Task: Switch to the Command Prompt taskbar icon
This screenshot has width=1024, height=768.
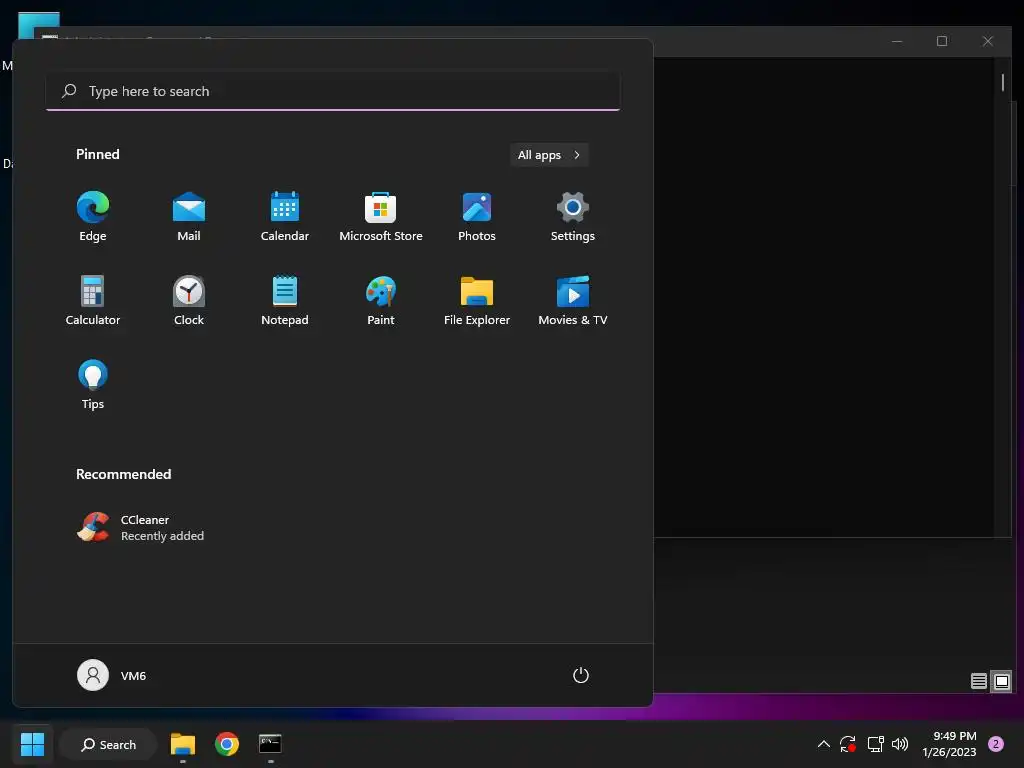Action: click(x=270, y=744)
